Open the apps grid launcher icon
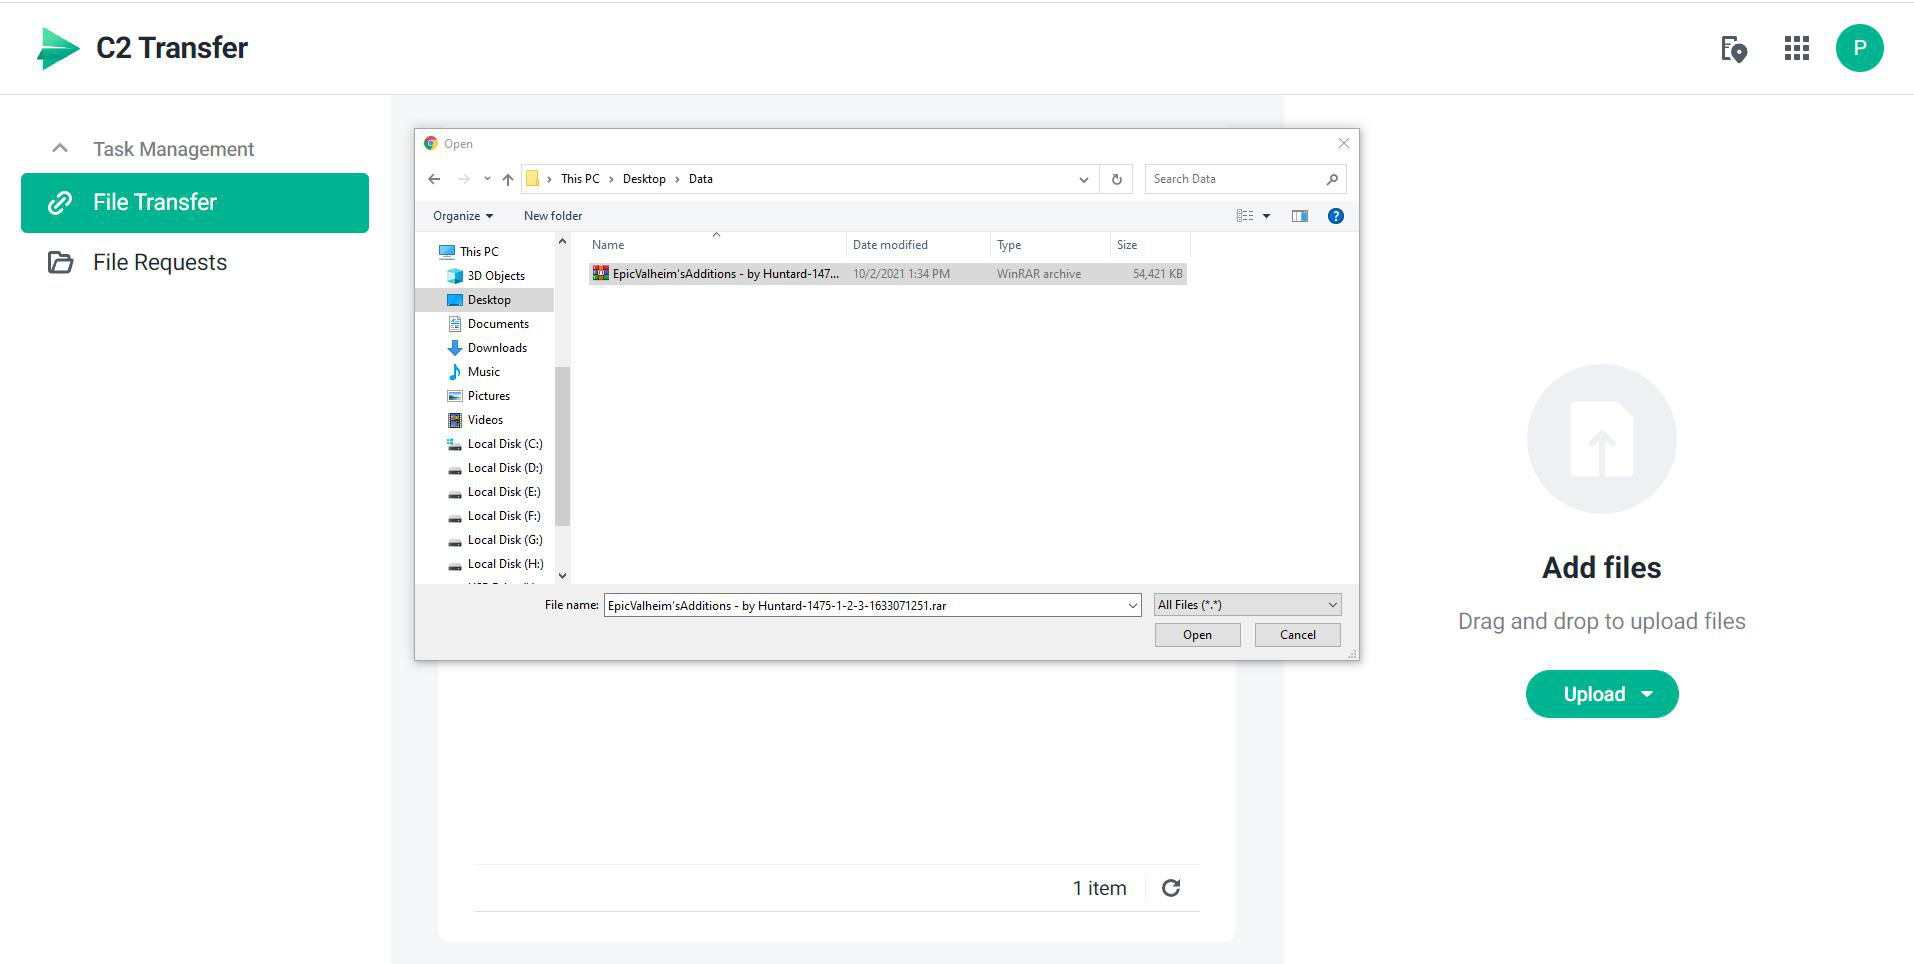Viewport: 1914px width, 964px height. pos(1796,48)
